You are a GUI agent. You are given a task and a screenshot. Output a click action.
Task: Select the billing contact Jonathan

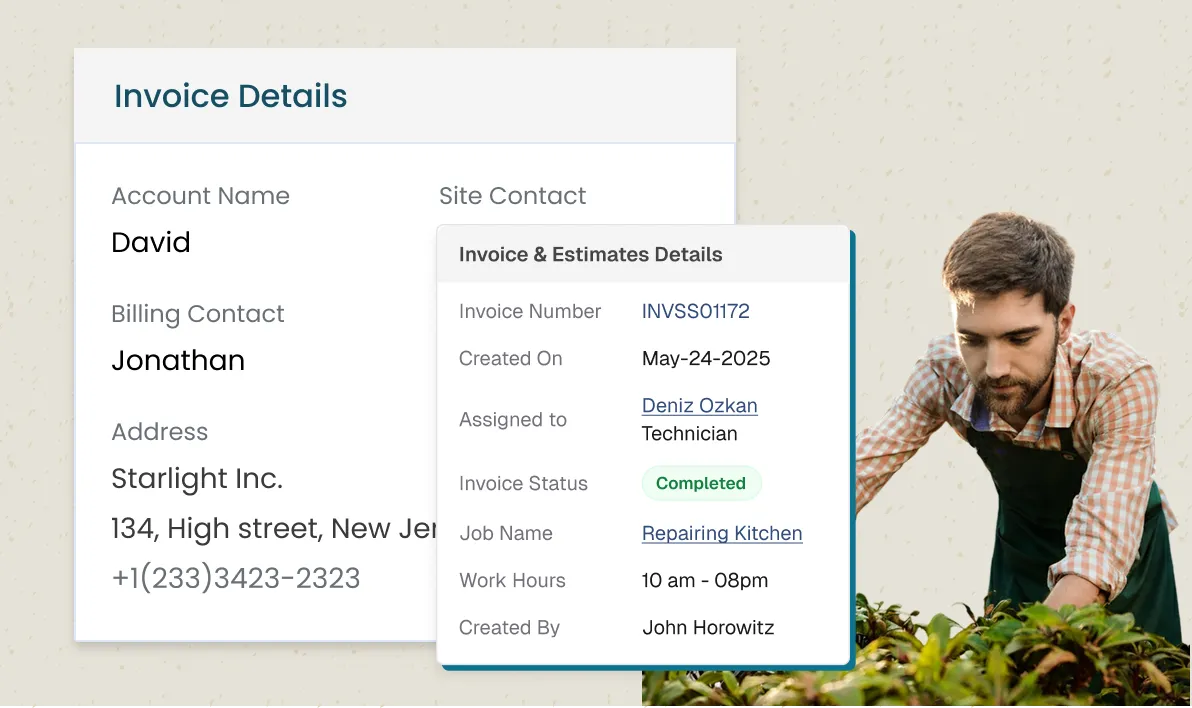[178, 360]
